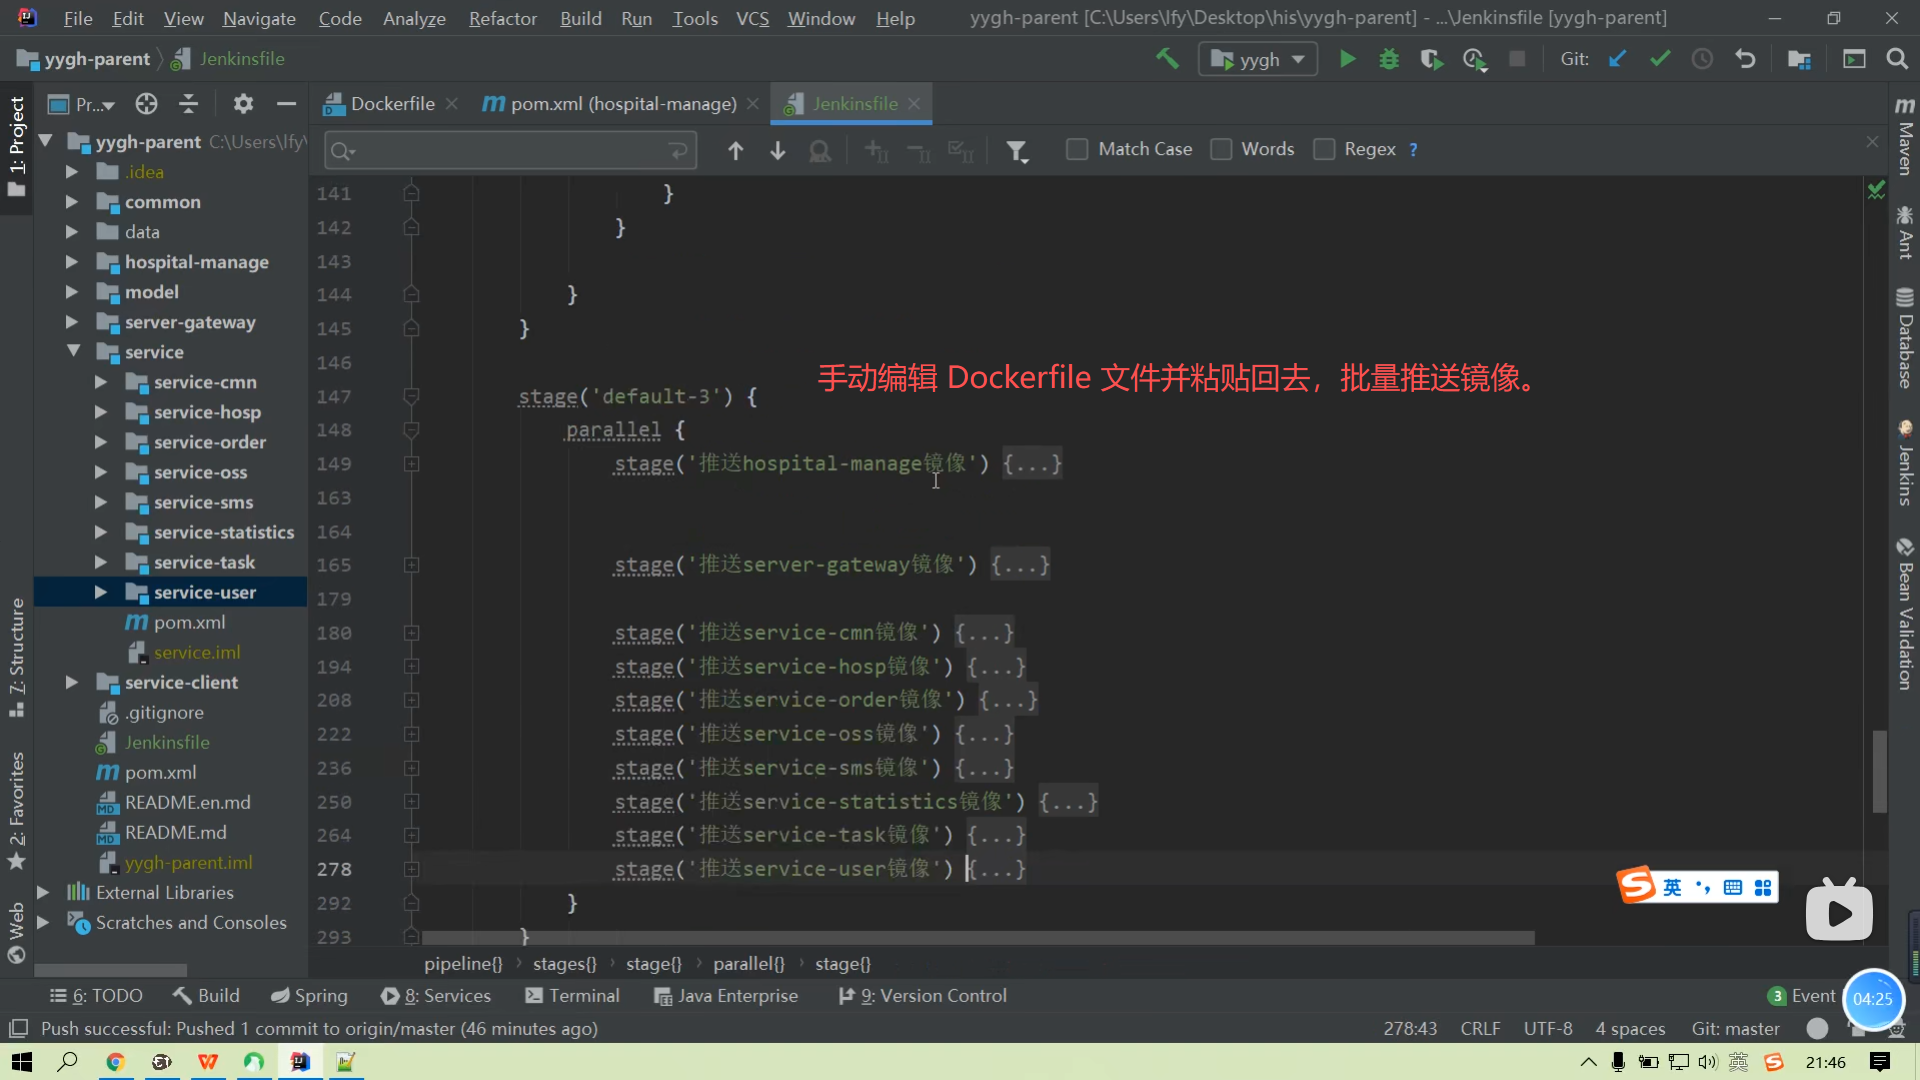Viewport: 1920px width, 1080px height.
Task: Collapse the service folder
Action: coord(73,352)
